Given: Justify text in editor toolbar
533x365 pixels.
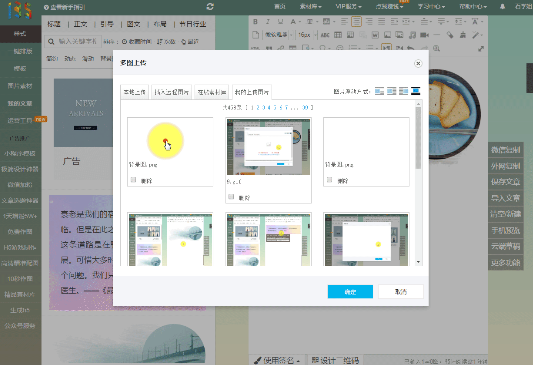Looking at the screenshot, I should 381,22.
